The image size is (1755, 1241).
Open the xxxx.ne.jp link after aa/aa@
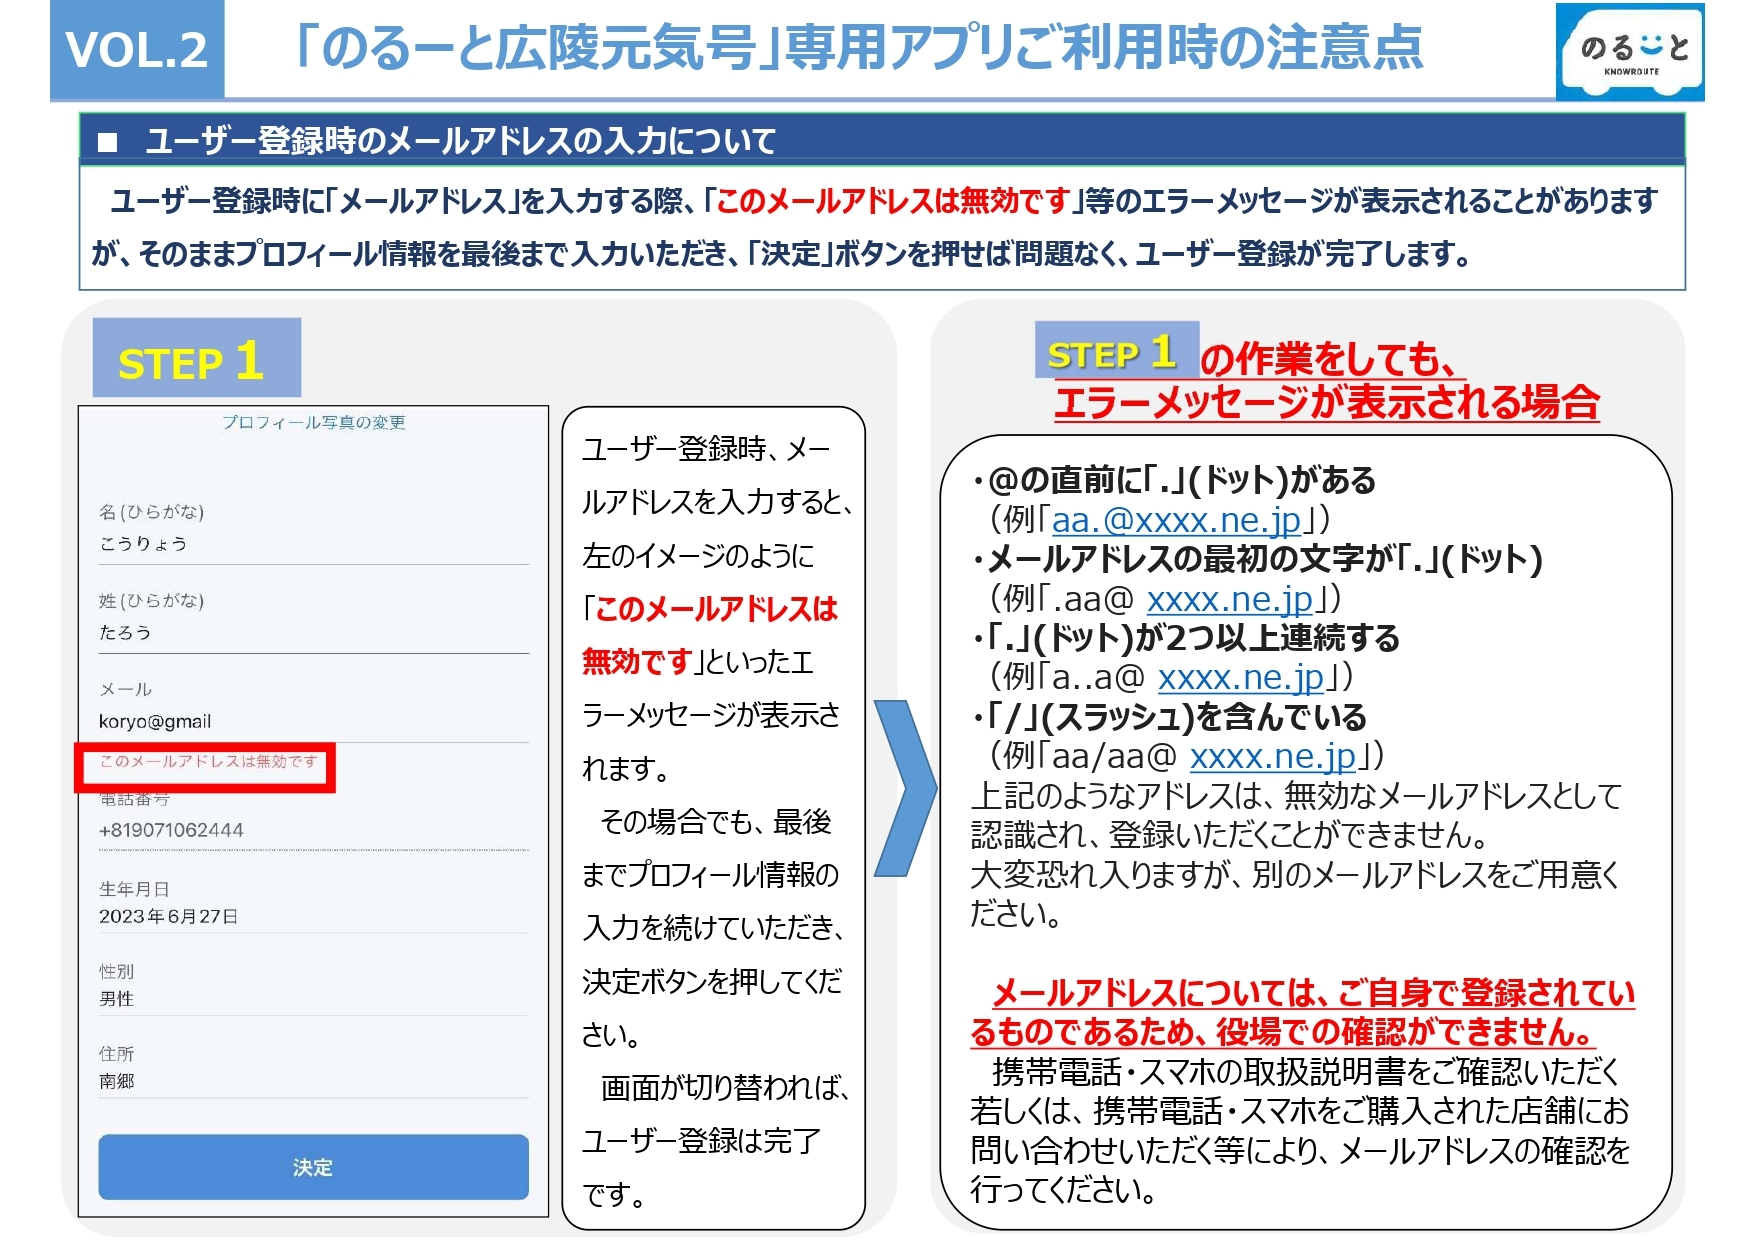1272,756
